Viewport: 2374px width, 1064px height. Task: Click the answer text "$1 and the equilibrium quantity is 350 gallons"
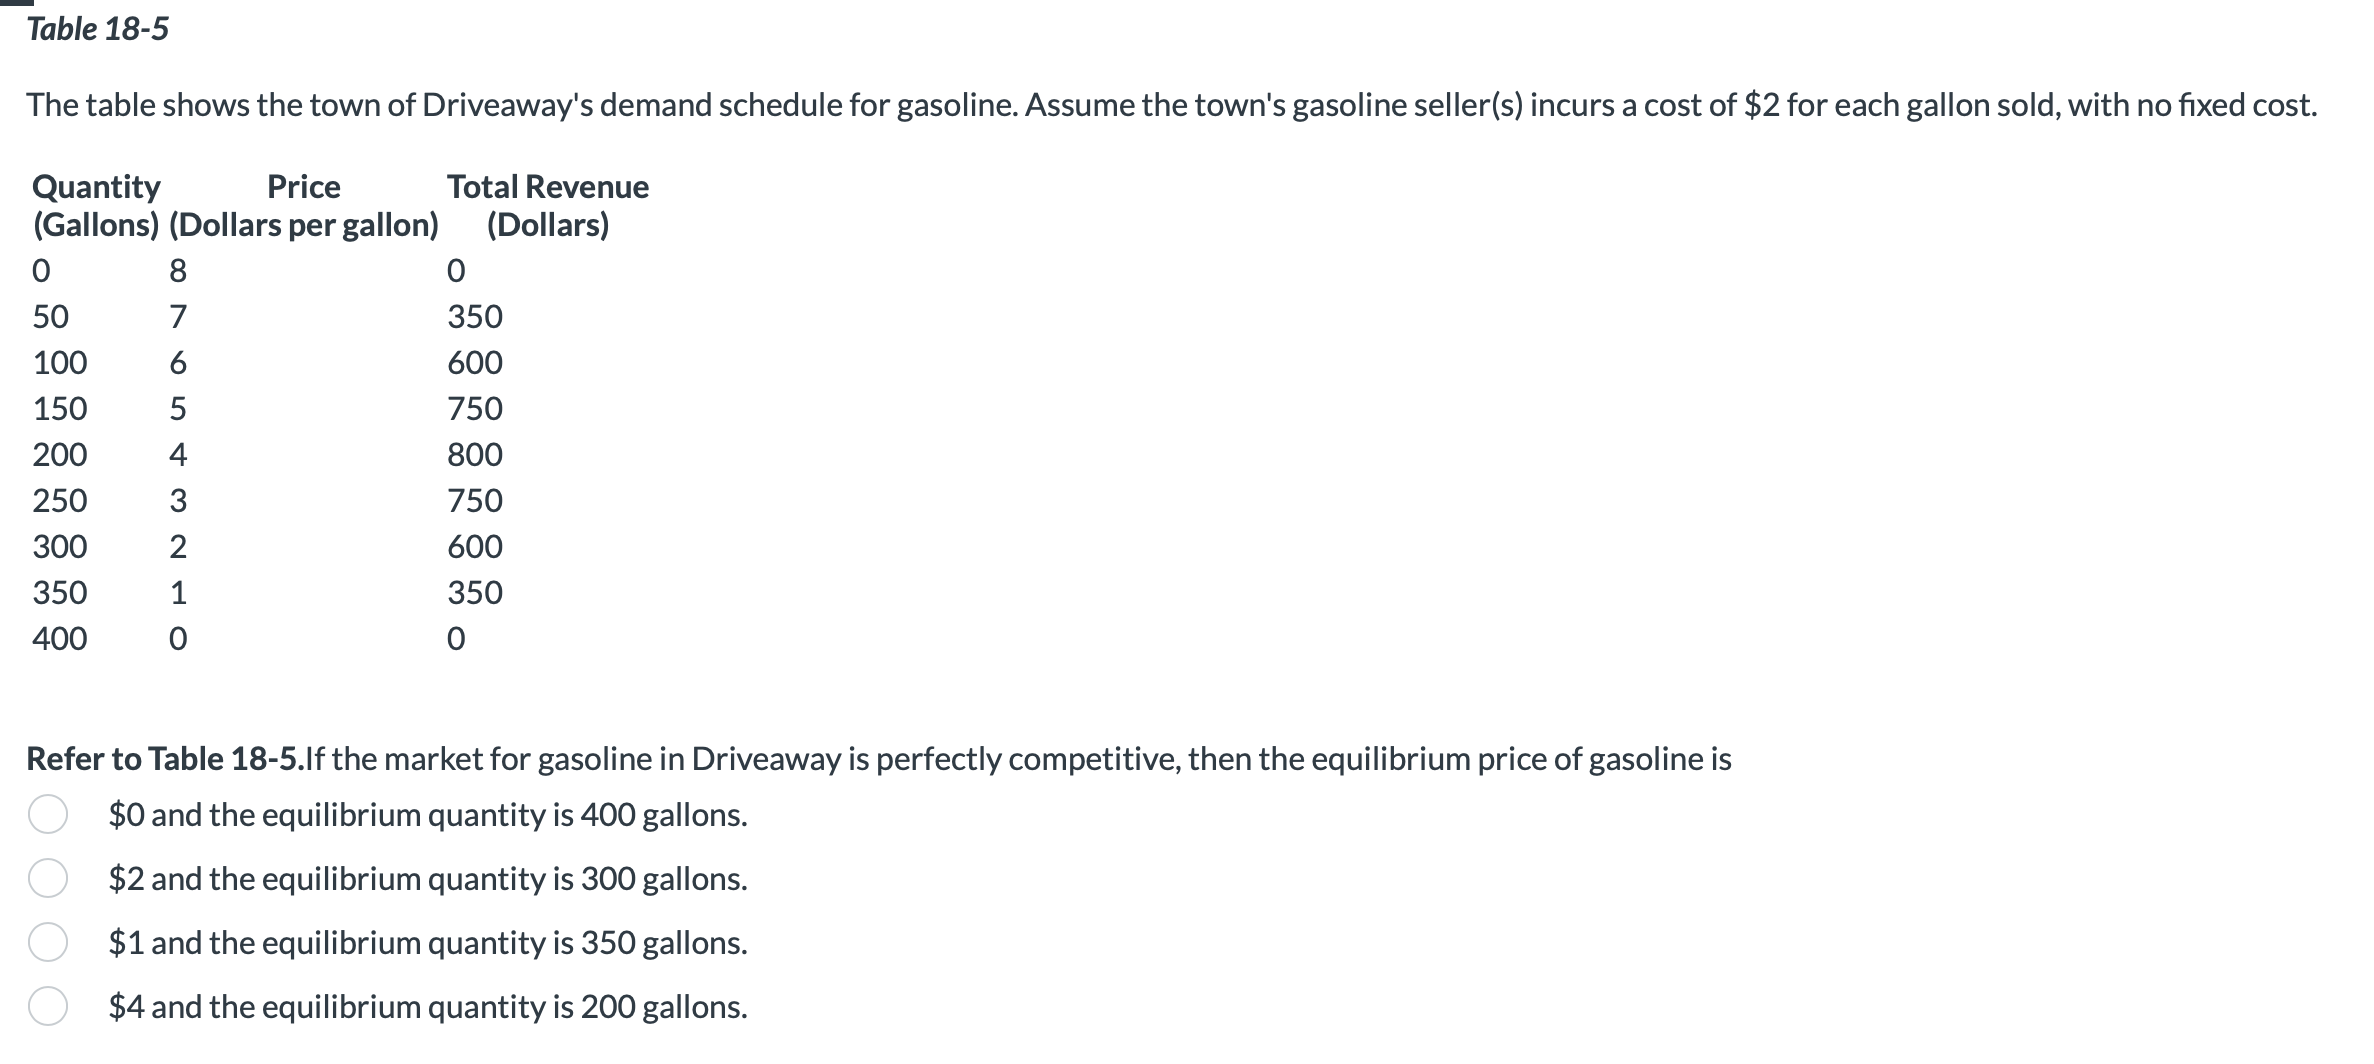pos(428,943)
